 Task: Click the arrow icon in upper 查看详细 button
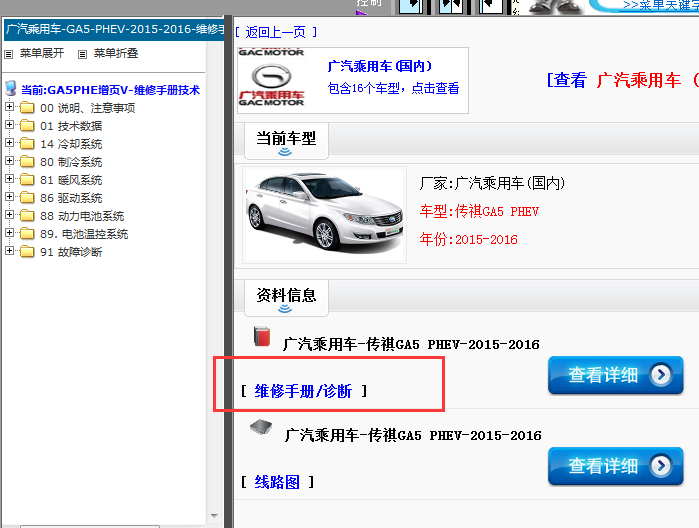[x=661, y=375]
